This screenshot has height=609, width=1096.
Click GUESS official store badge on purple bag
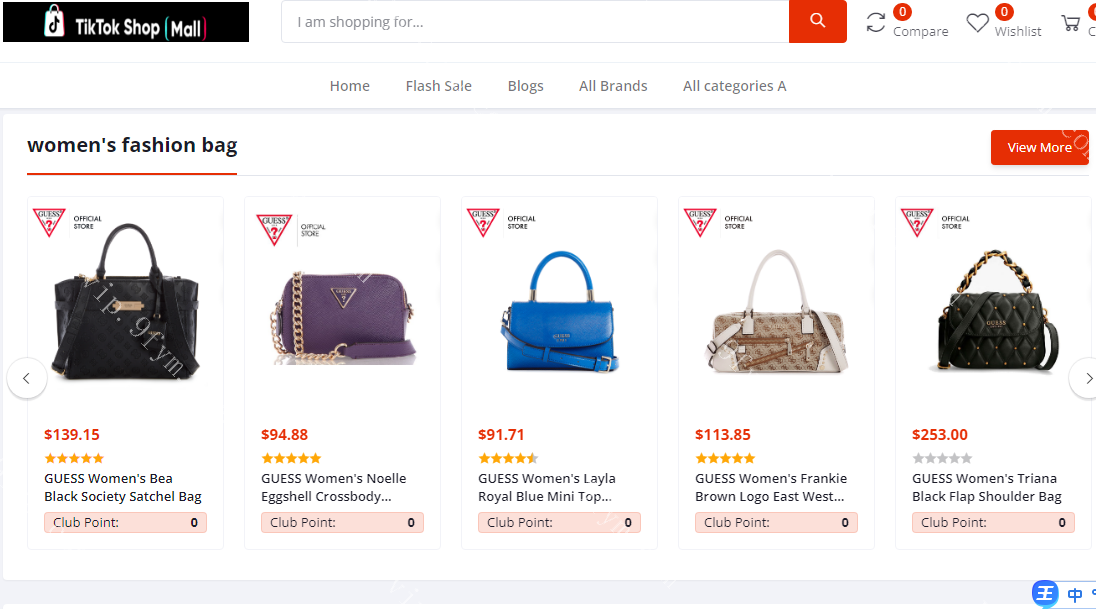291,229
